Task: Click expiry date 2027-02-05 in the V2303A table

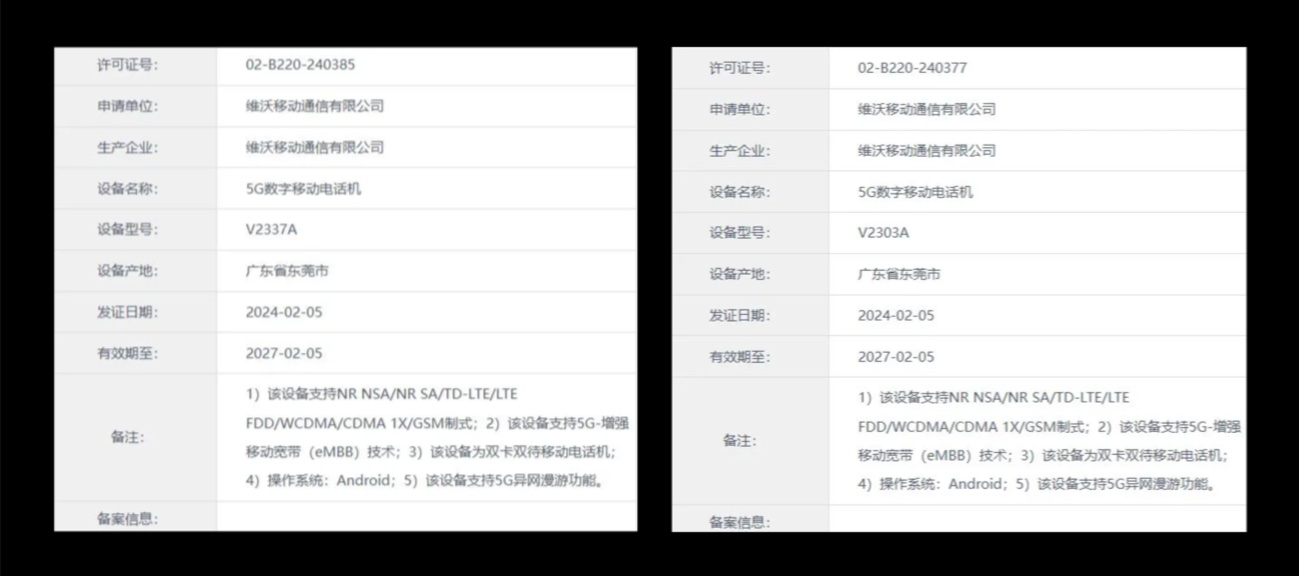Action: point(896,356)
